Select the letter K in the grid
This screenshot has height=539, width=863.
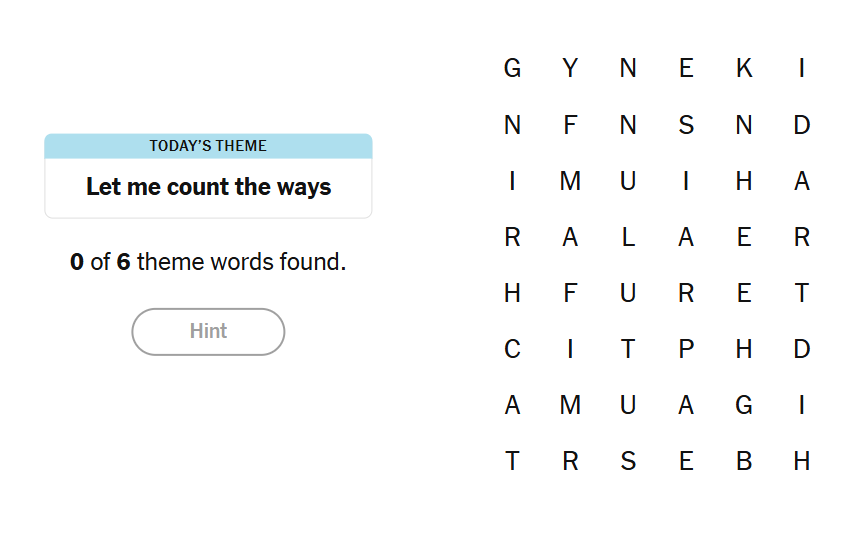(744, 68)
